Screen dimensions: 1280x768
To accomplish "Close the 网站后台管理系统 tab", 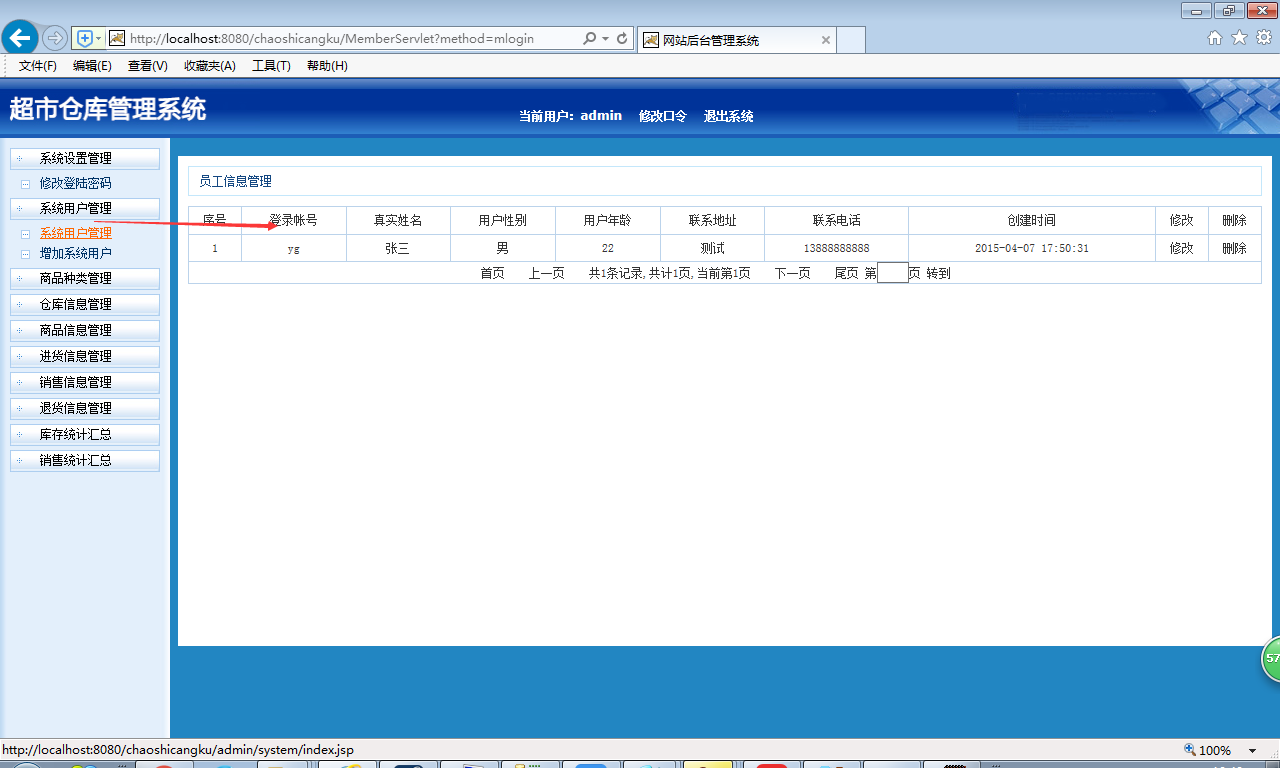I will 825,40.
